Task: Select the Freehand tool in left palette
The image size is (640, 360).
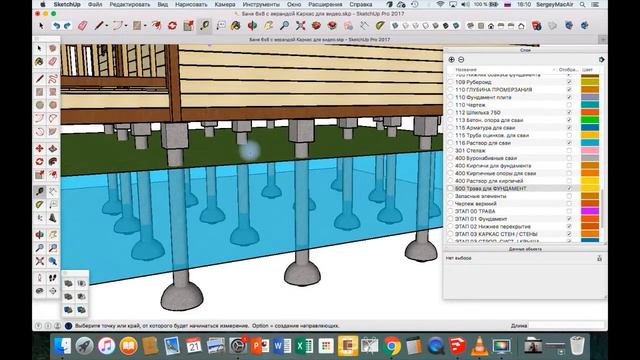Action: click(x=53, y=78)
